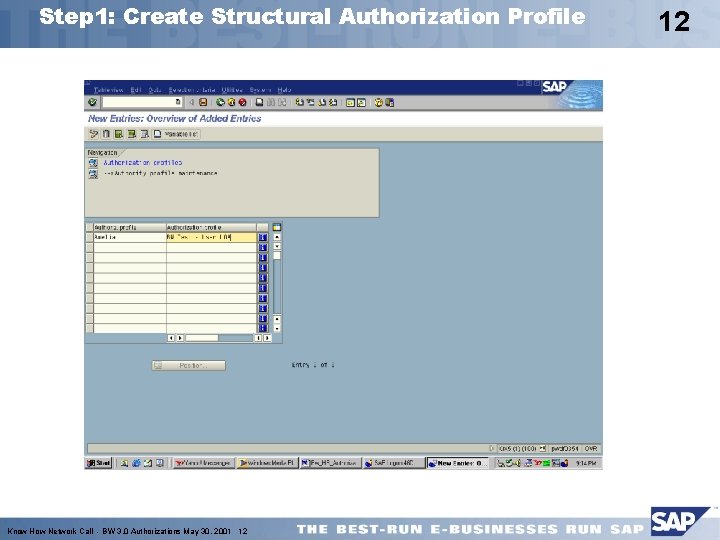This screenshot has height=540, width=720.
Task: Click the table settings icon above scrollbar
Action: click(277, 227)
